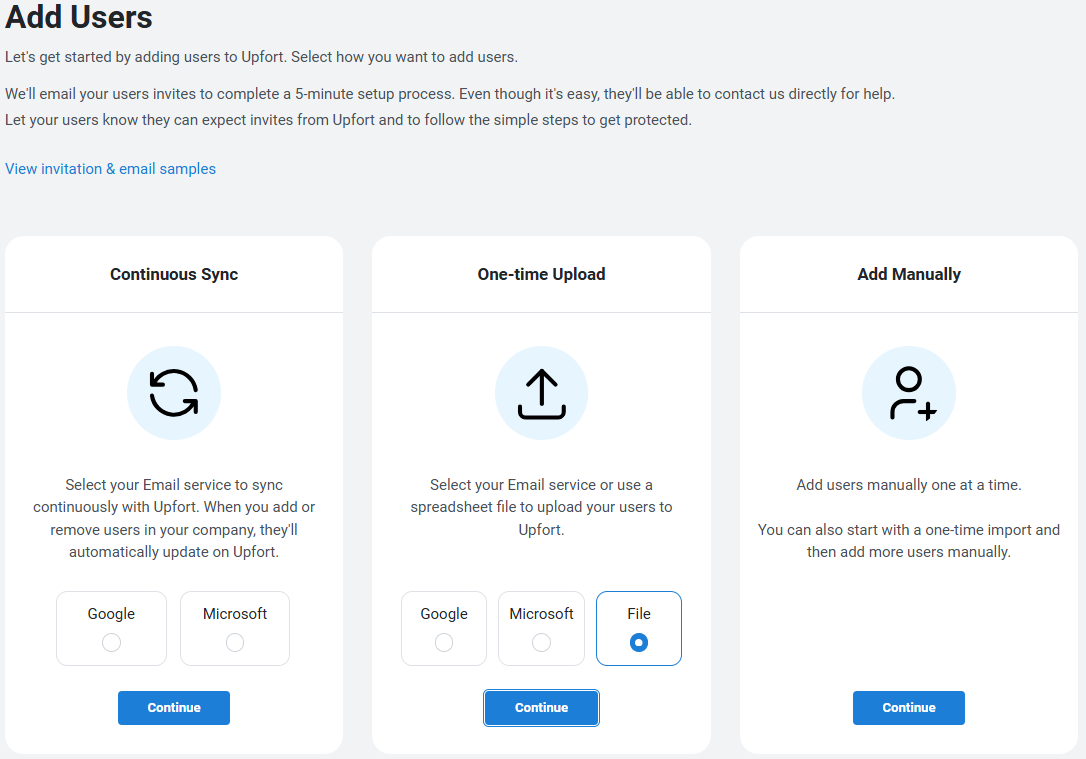The width and height of the screenshot is (1086, 759).
Task: Select the File radio option
Action: 639,643
